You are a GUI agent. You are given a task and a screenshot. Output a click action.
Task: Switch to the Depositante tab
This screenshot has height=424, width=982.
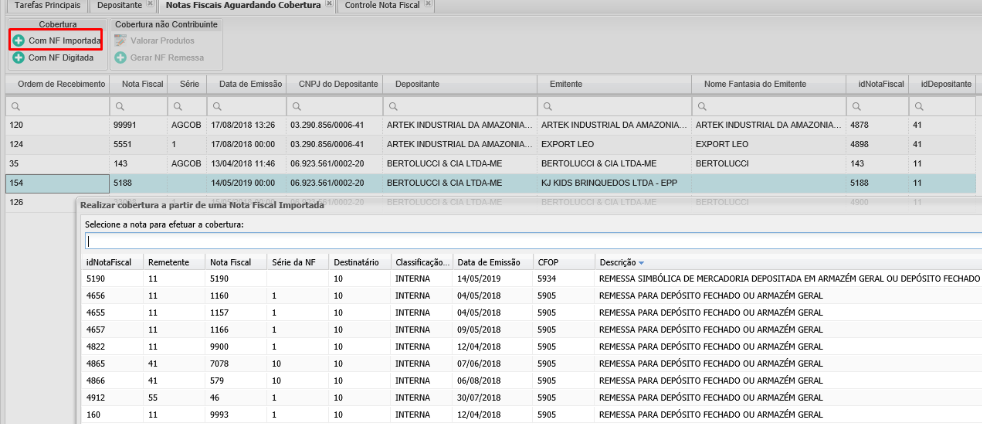[x=119, y=5]
